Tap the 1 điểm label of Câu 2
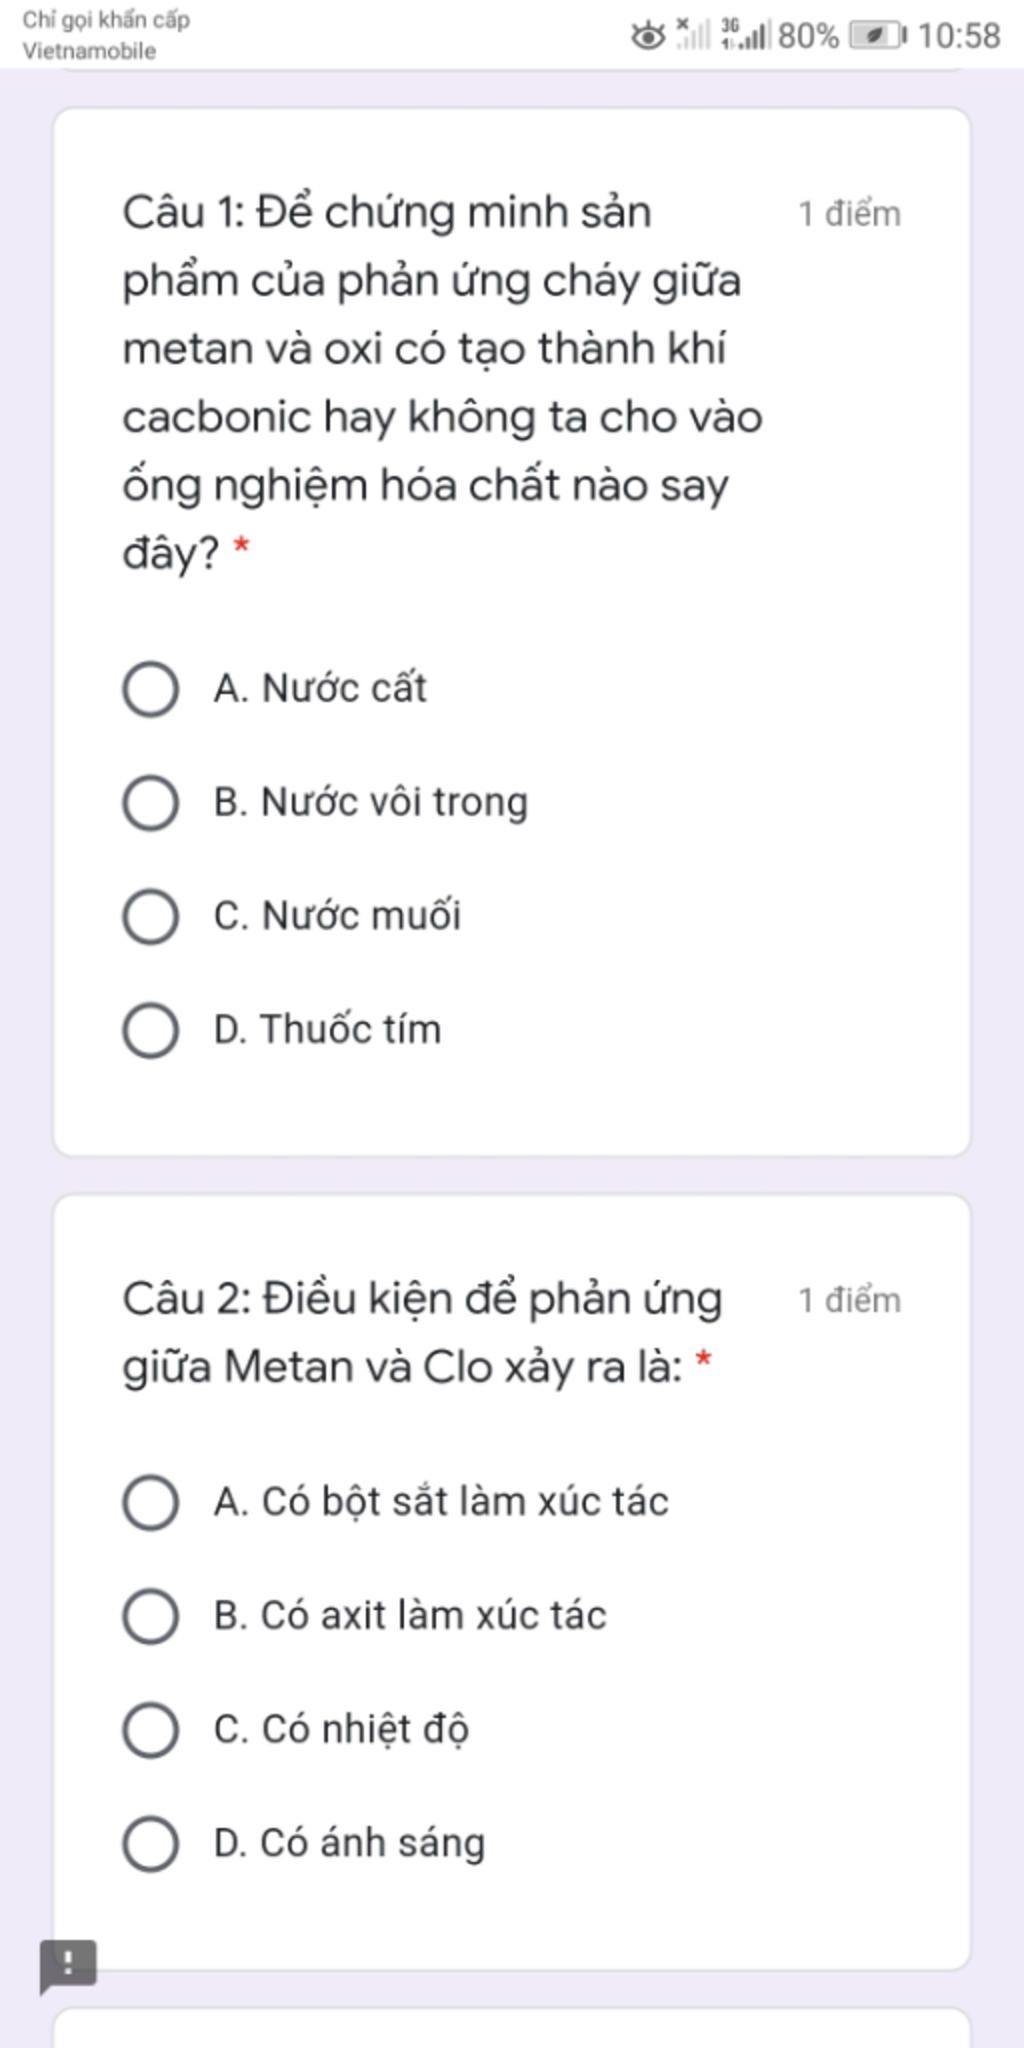This screenshot has width=1024, height=2048. [x=849, y=1300]
